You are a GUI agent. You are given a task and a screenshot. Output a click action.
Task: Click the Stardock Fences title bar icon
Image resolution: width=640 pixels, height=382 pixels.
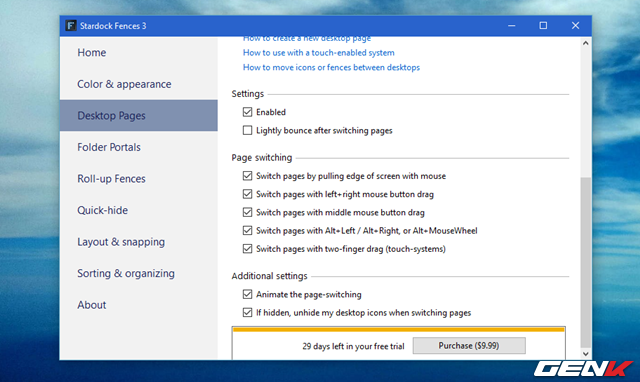71,26
